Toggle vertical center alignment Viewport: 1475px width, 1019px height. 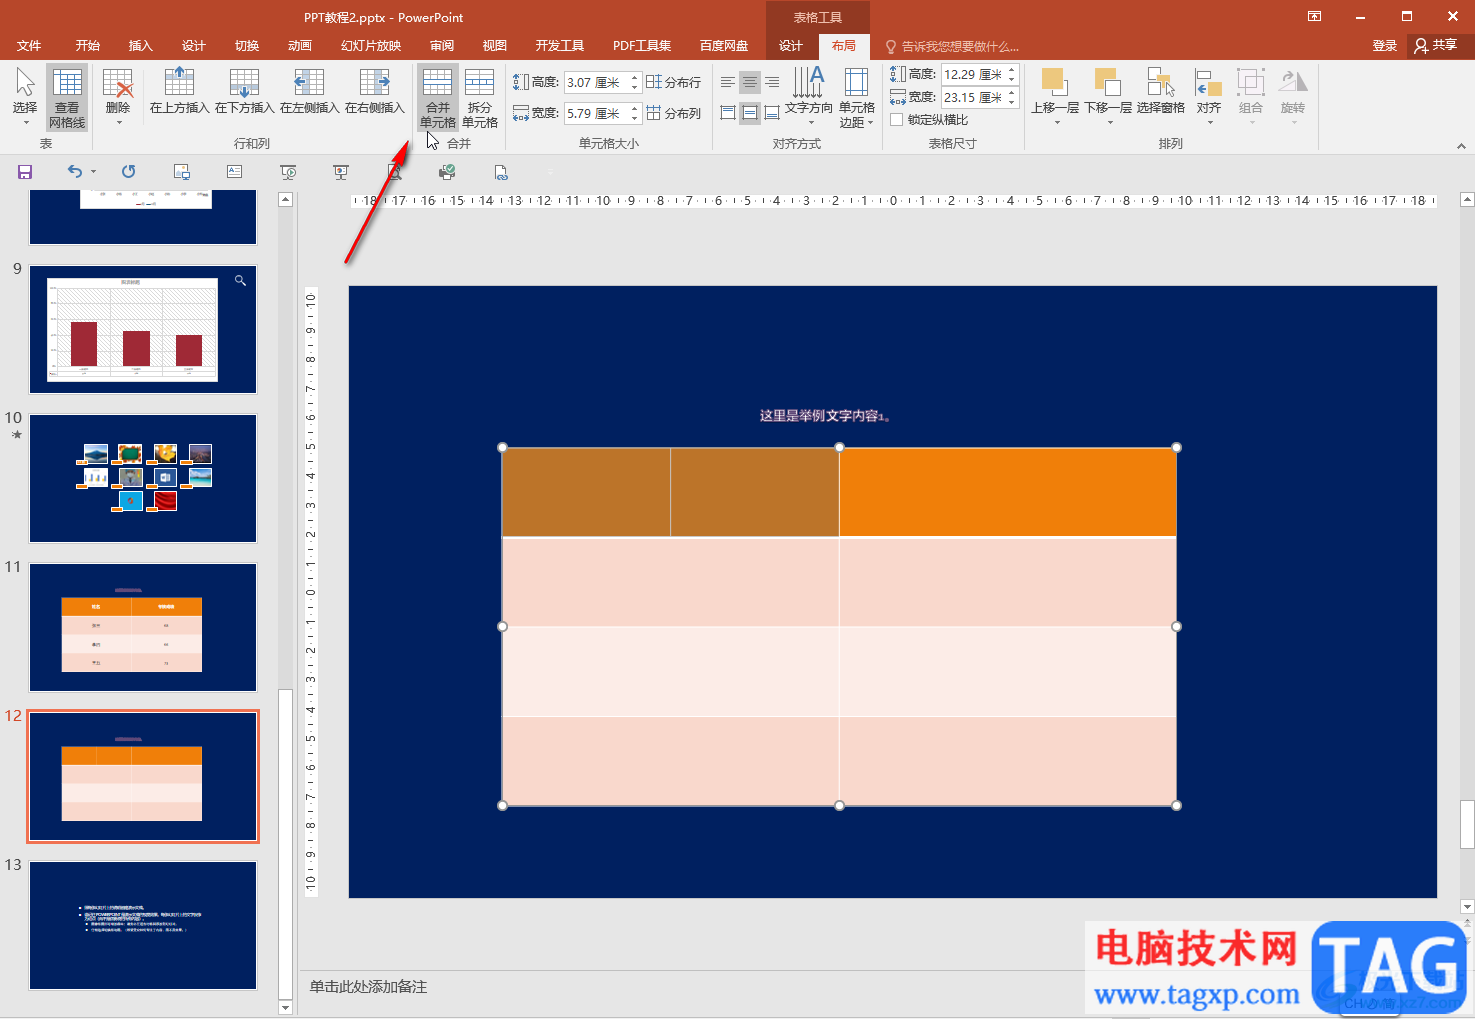click(750, 113)
